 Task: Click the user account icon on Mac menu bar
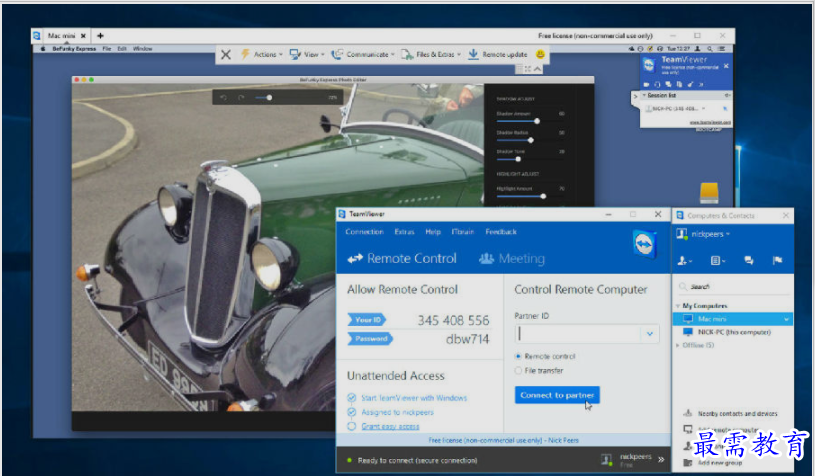698,49
